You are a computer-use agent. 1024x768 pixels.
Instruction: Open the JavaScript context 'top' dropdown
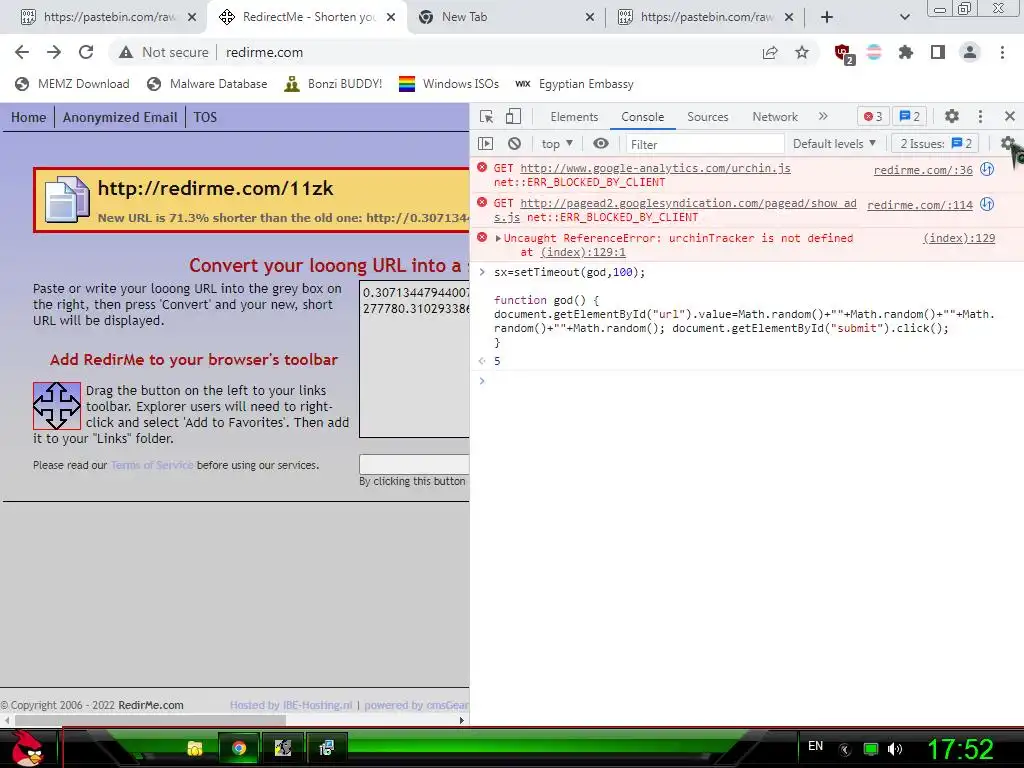(x=556, y=144)
